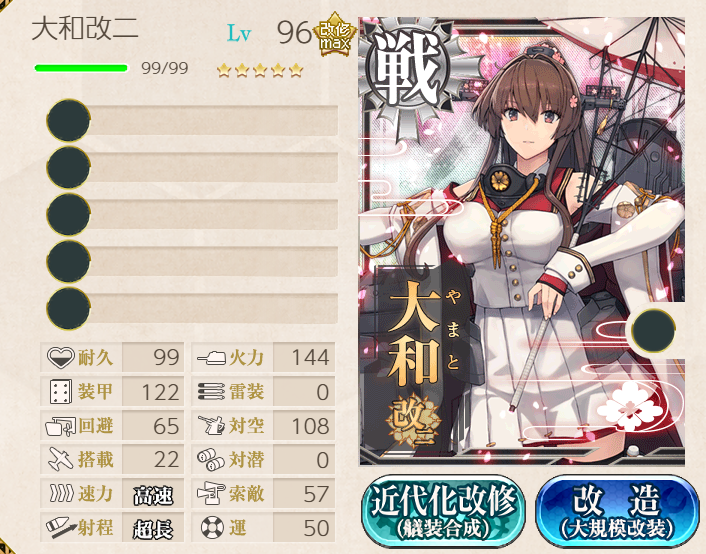
Task: Open the reinforcement expansion slot on card
Action: point(653,331)
